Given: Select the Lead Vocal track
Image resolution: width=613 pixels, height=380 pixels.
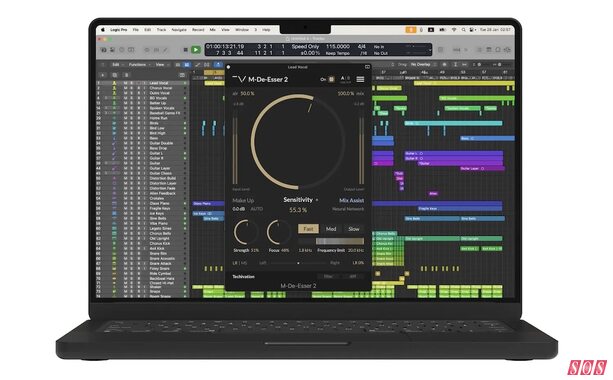Looking at the screenshot, I should click(x=159, y=83).
